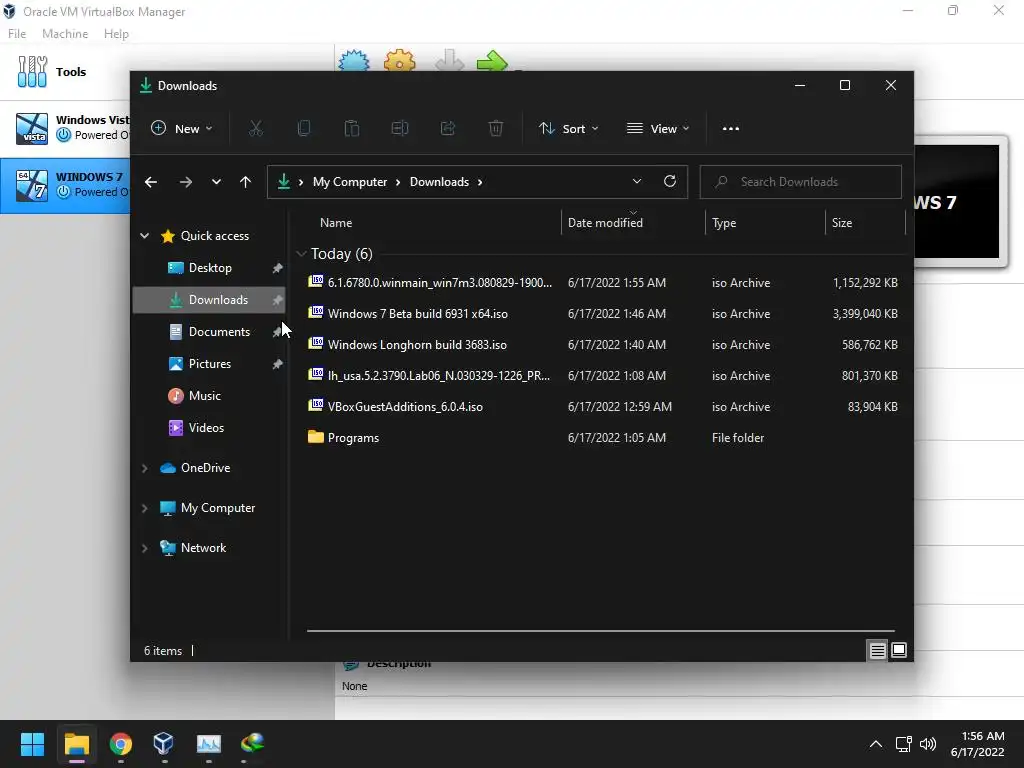Click the Copy icon in Downloads toolbar
This screenshot has height=768, width=1024.
[x=304, y=129]
